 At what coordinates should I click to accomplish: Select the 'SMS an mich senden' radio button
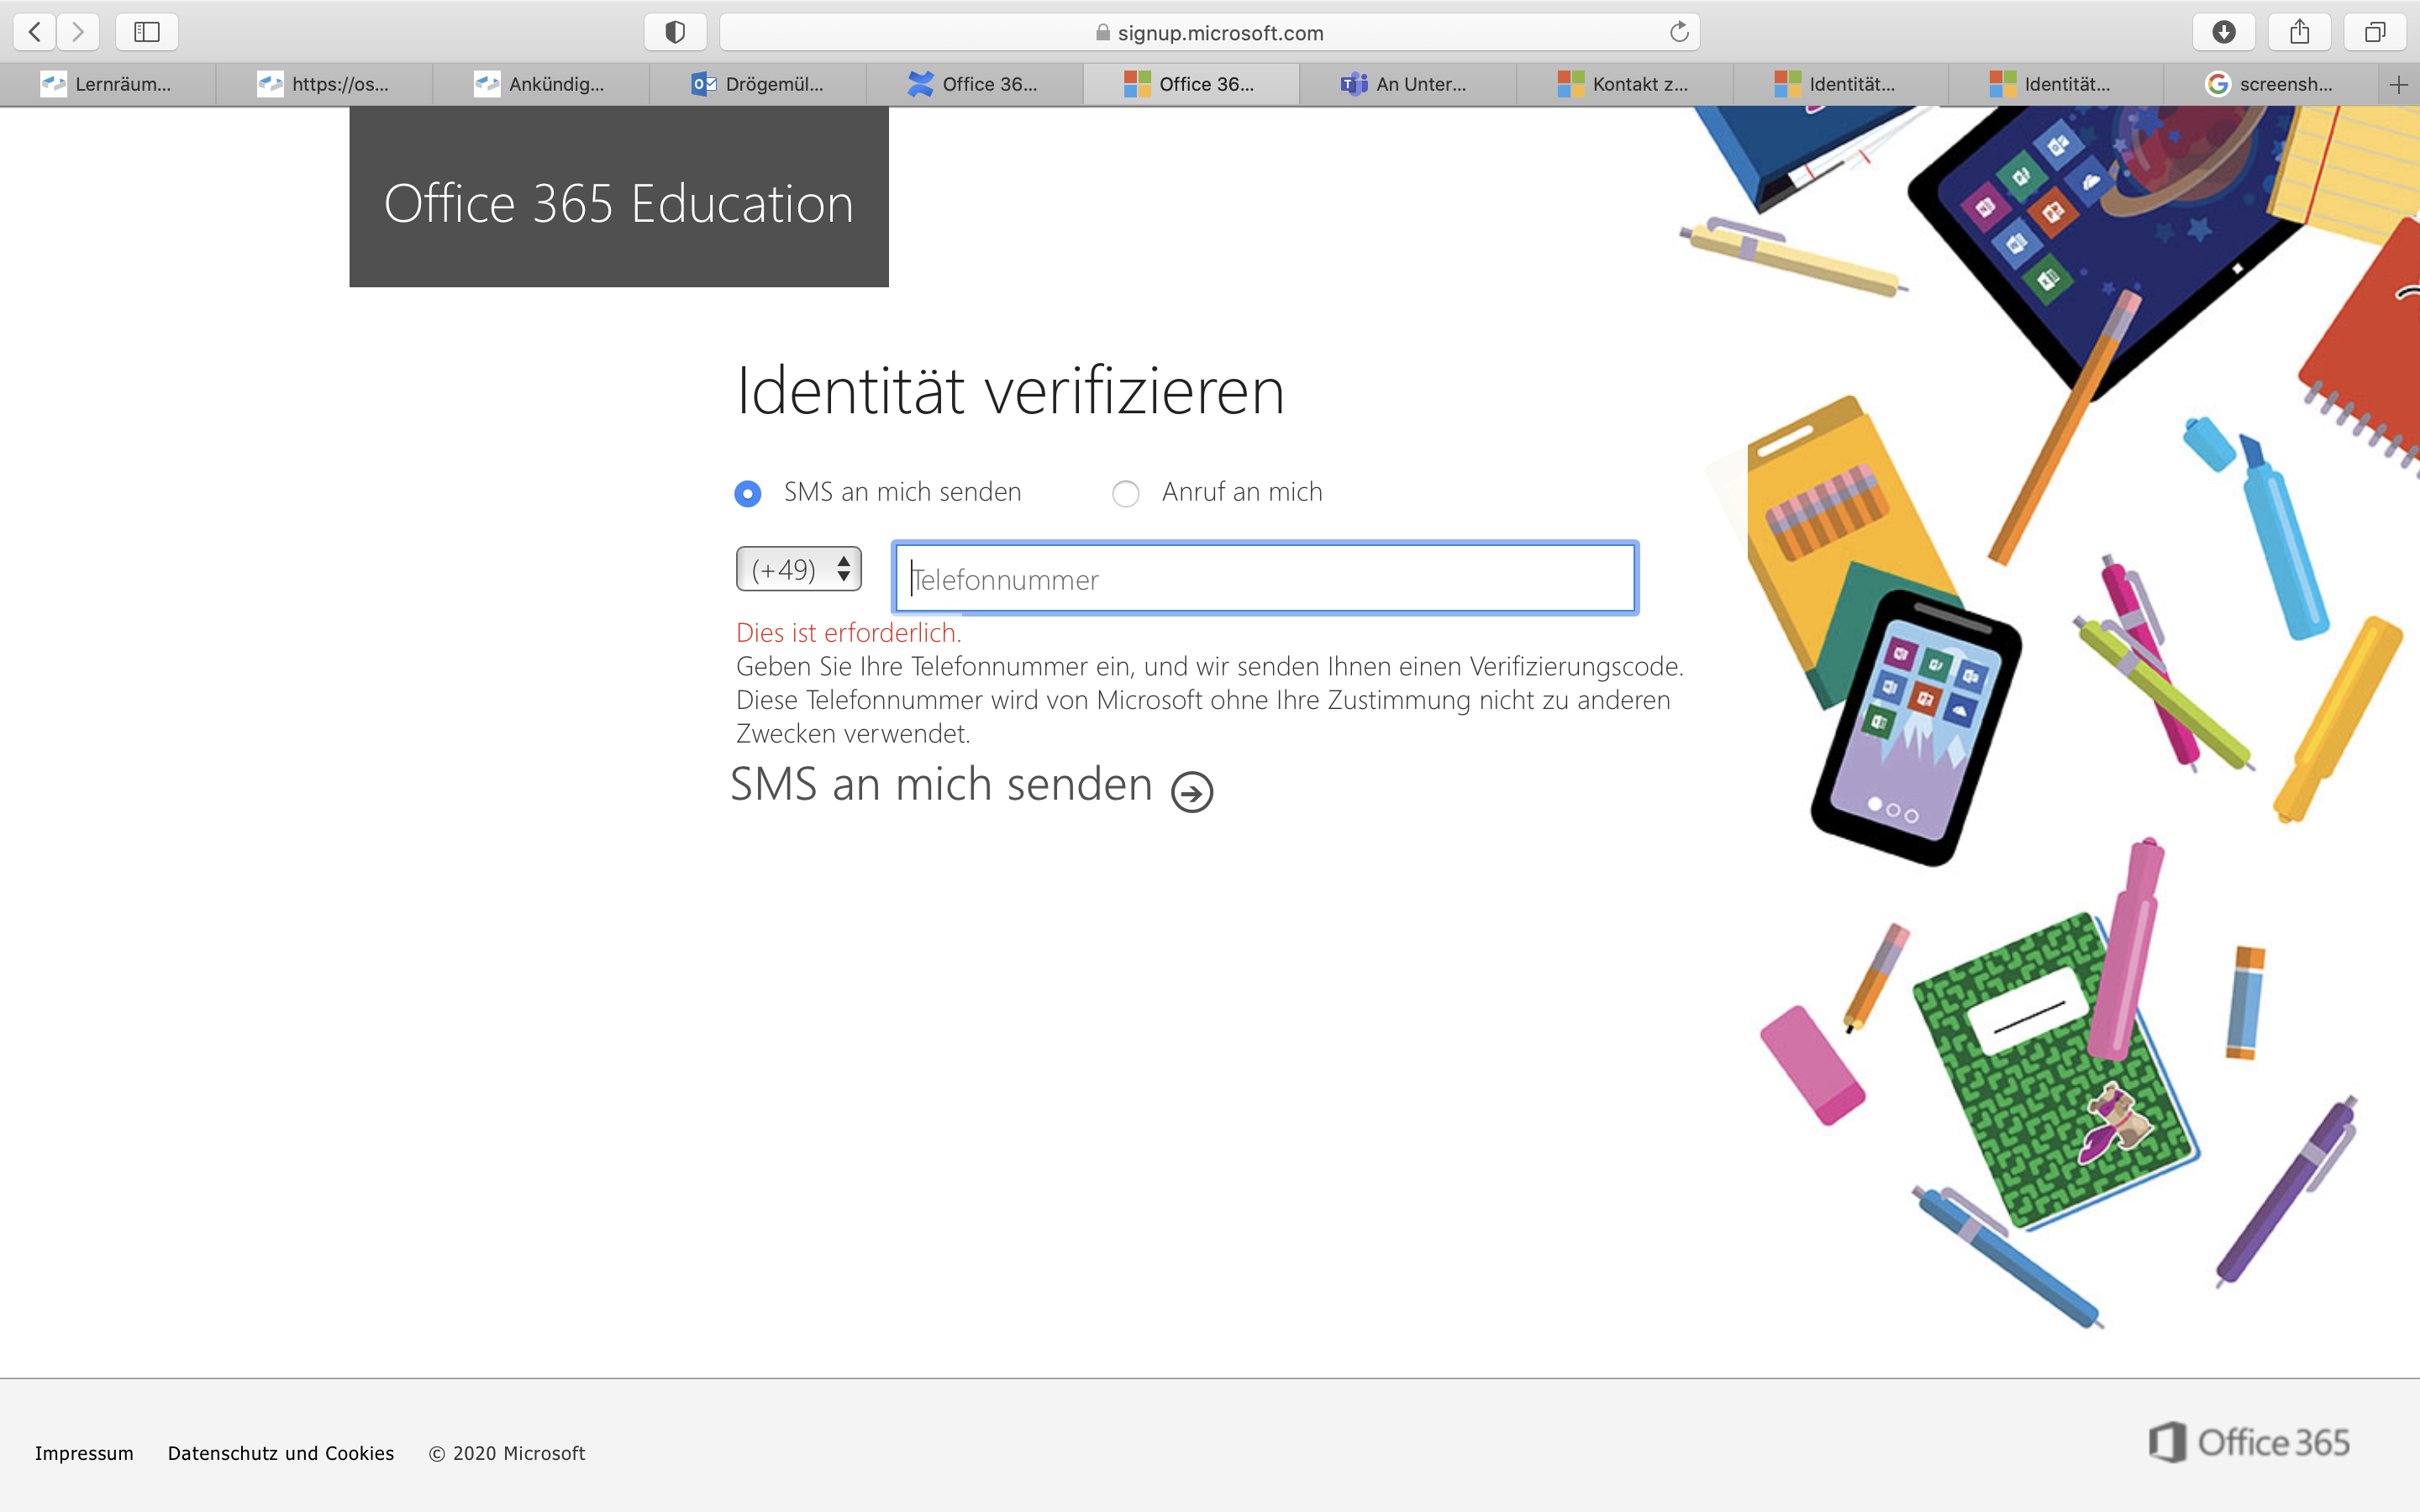748,493
